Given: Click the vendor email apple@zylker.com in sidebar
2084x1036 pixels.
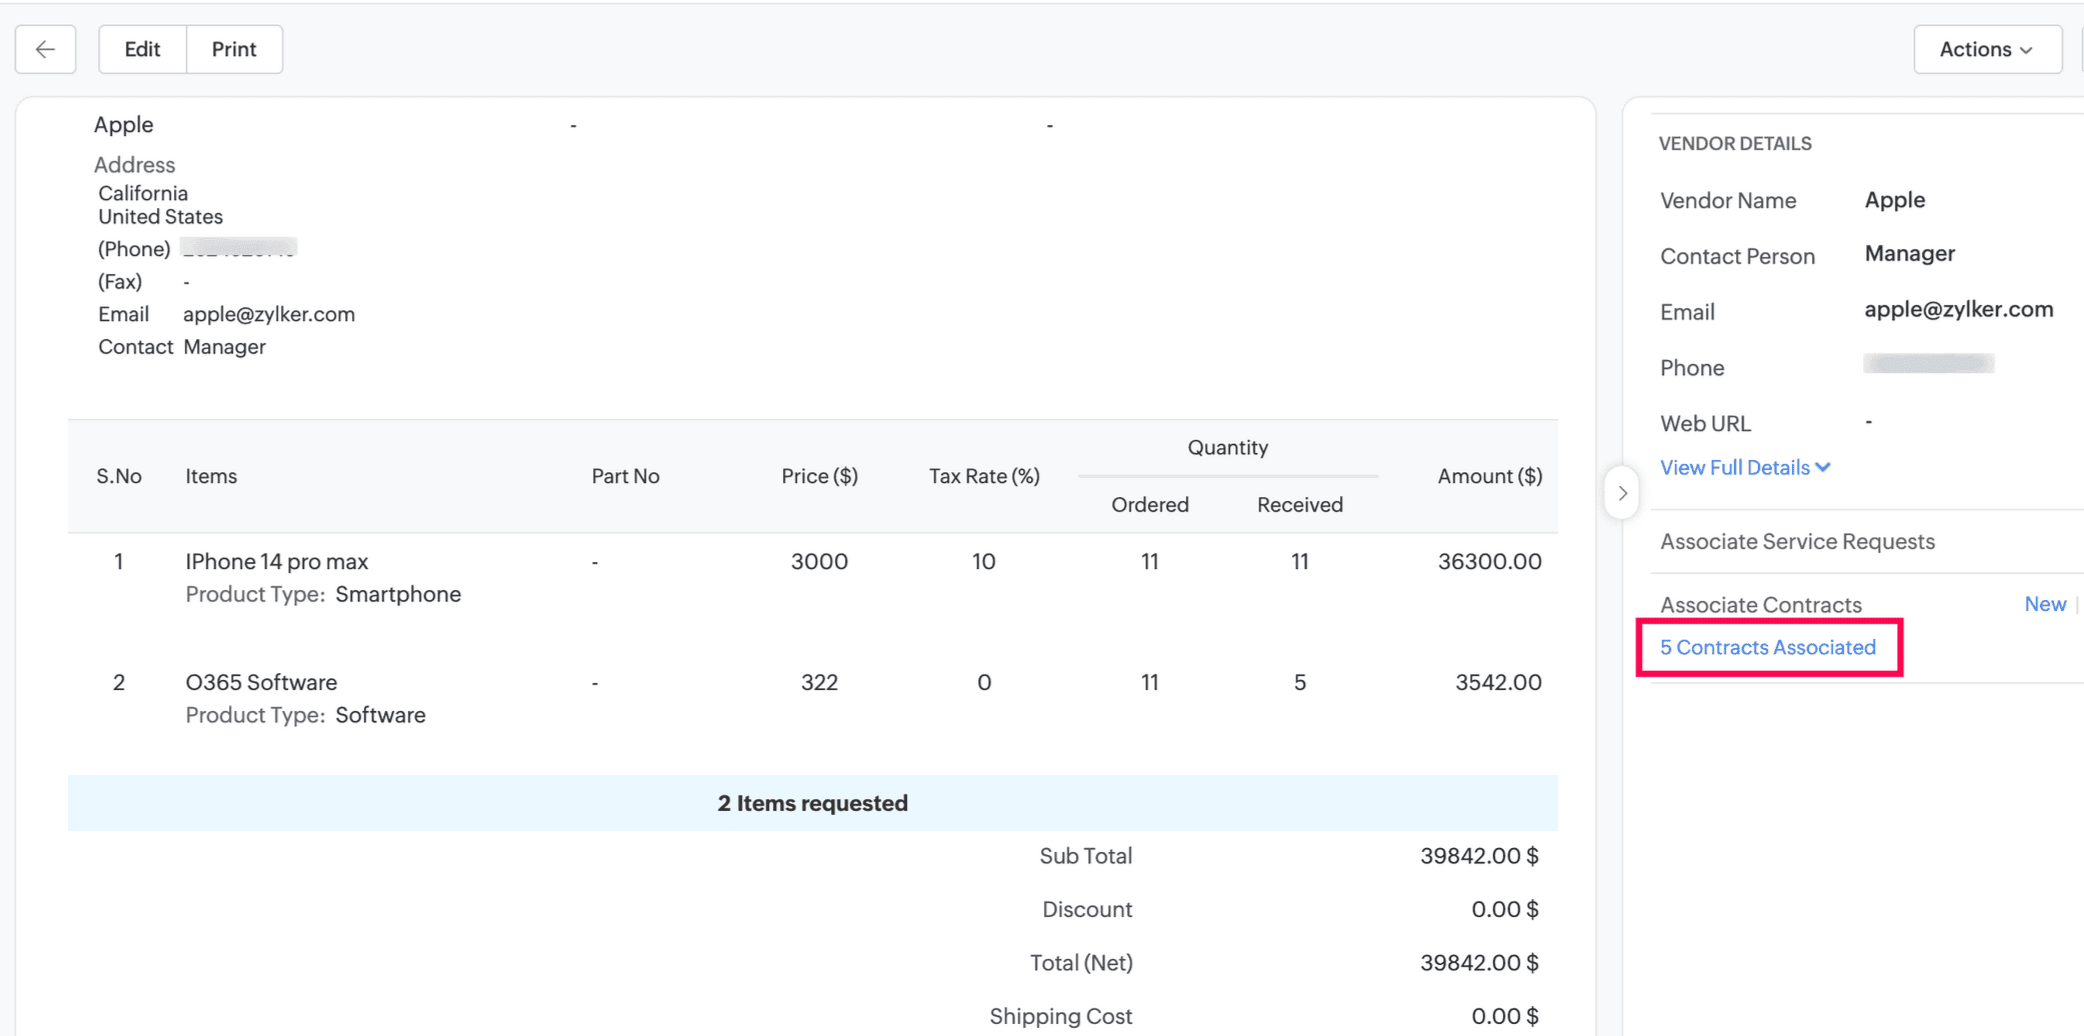Looking at the screenshot, I should pos(1958,310).
